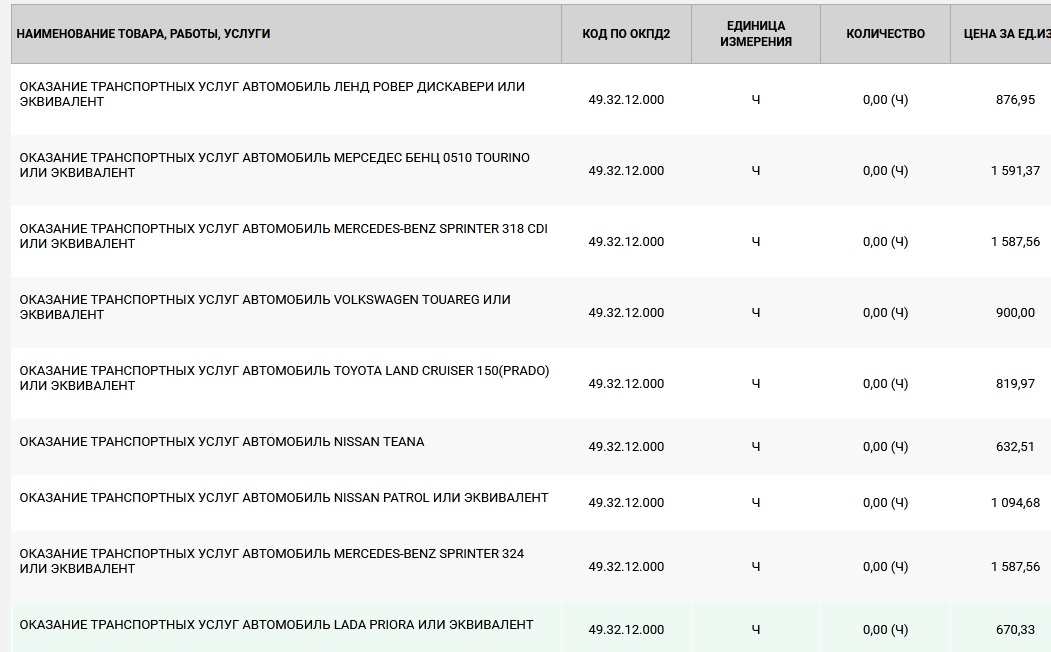The image size is (1051, 652).
Task: Click OKPD2 code in Sprinter 324 row
Action: pyautogui.click(x=626, y=567)
